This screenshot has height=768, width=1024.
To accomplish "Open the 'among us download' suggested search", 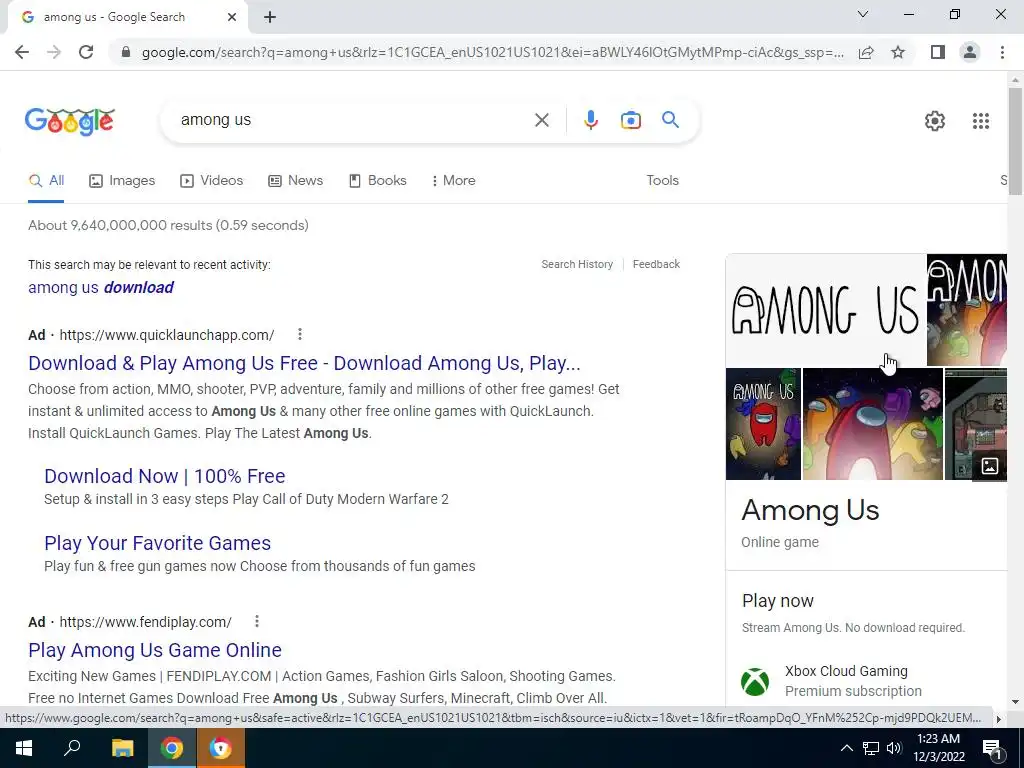I will point(101,287).
